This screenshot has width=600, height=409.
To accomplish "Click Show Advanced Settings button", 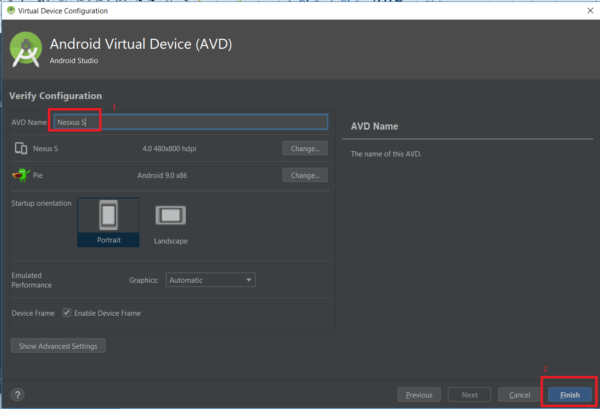I will (58, 346).
